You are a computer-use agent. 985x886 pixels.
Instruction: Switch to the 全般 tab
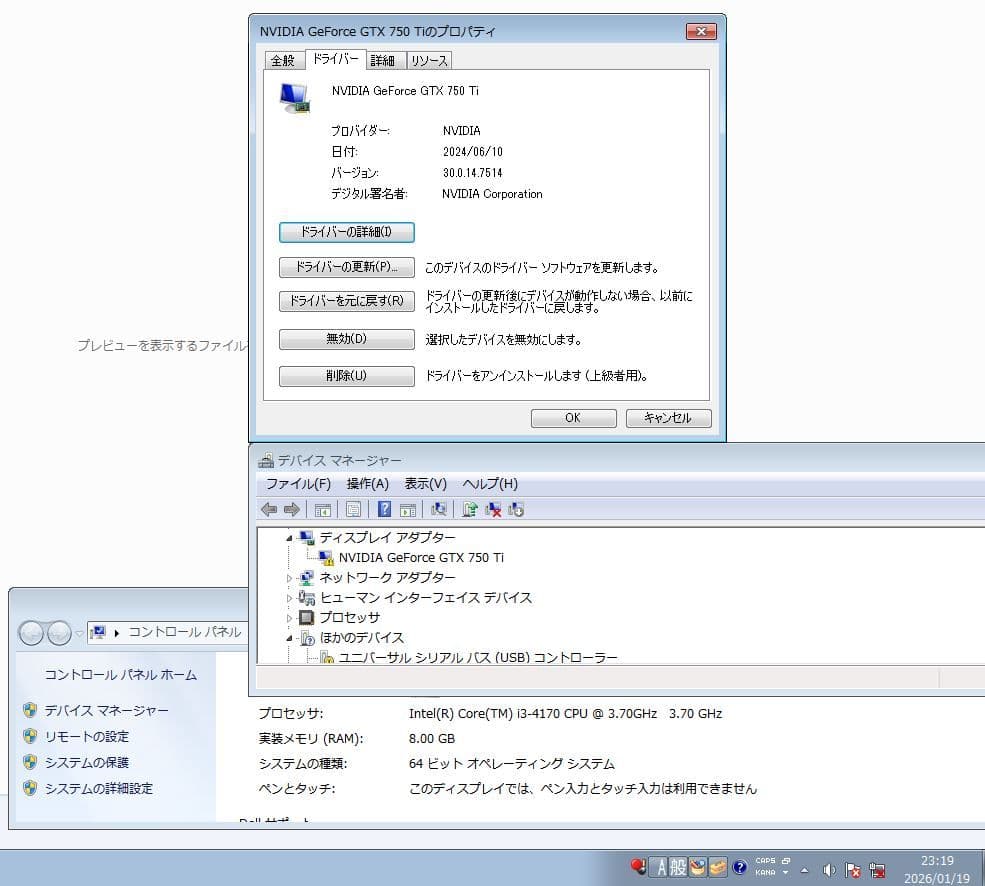(283, 60)
